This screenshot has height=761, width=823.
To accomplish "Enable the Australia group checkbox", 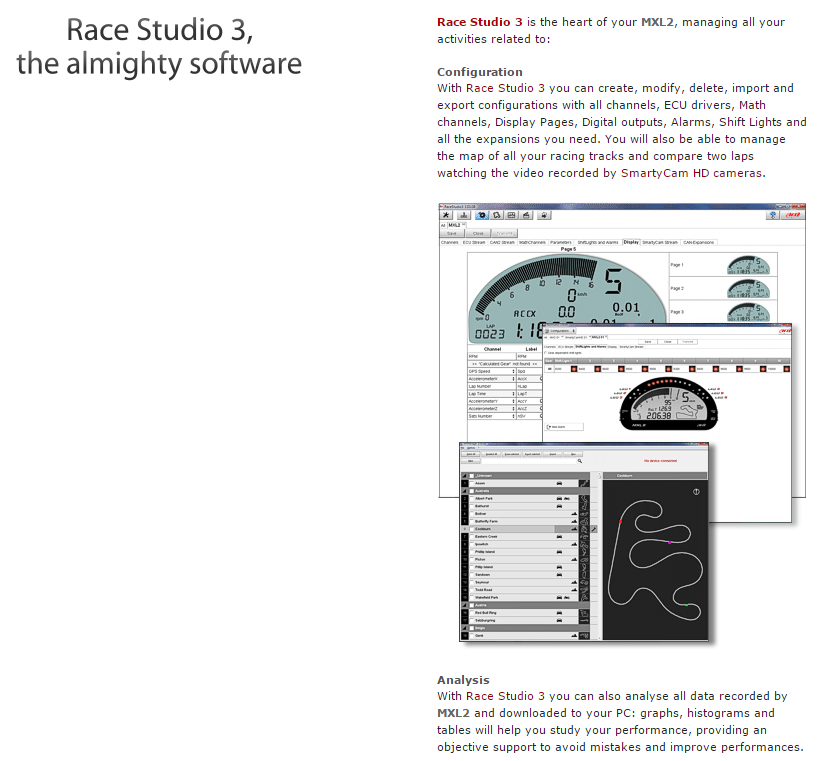I will 473,491.
